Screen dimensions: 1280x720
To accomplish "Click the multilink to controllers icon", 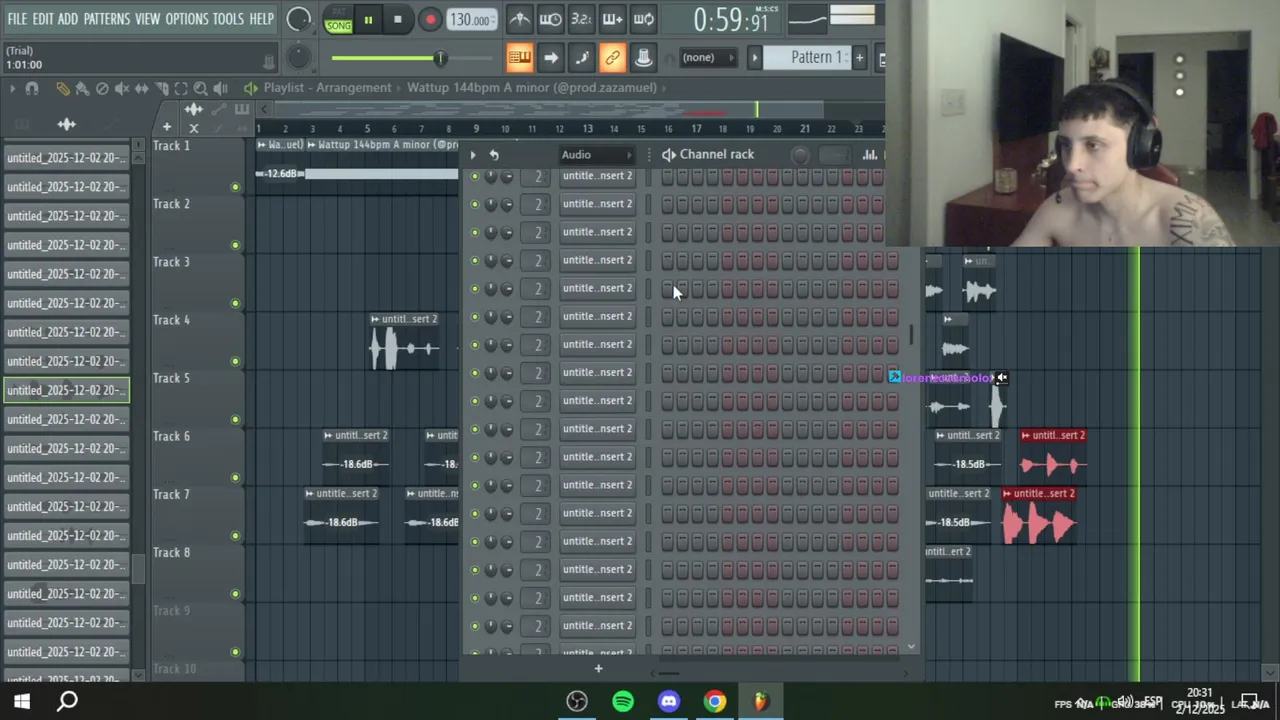I will (x=643, y=58).
